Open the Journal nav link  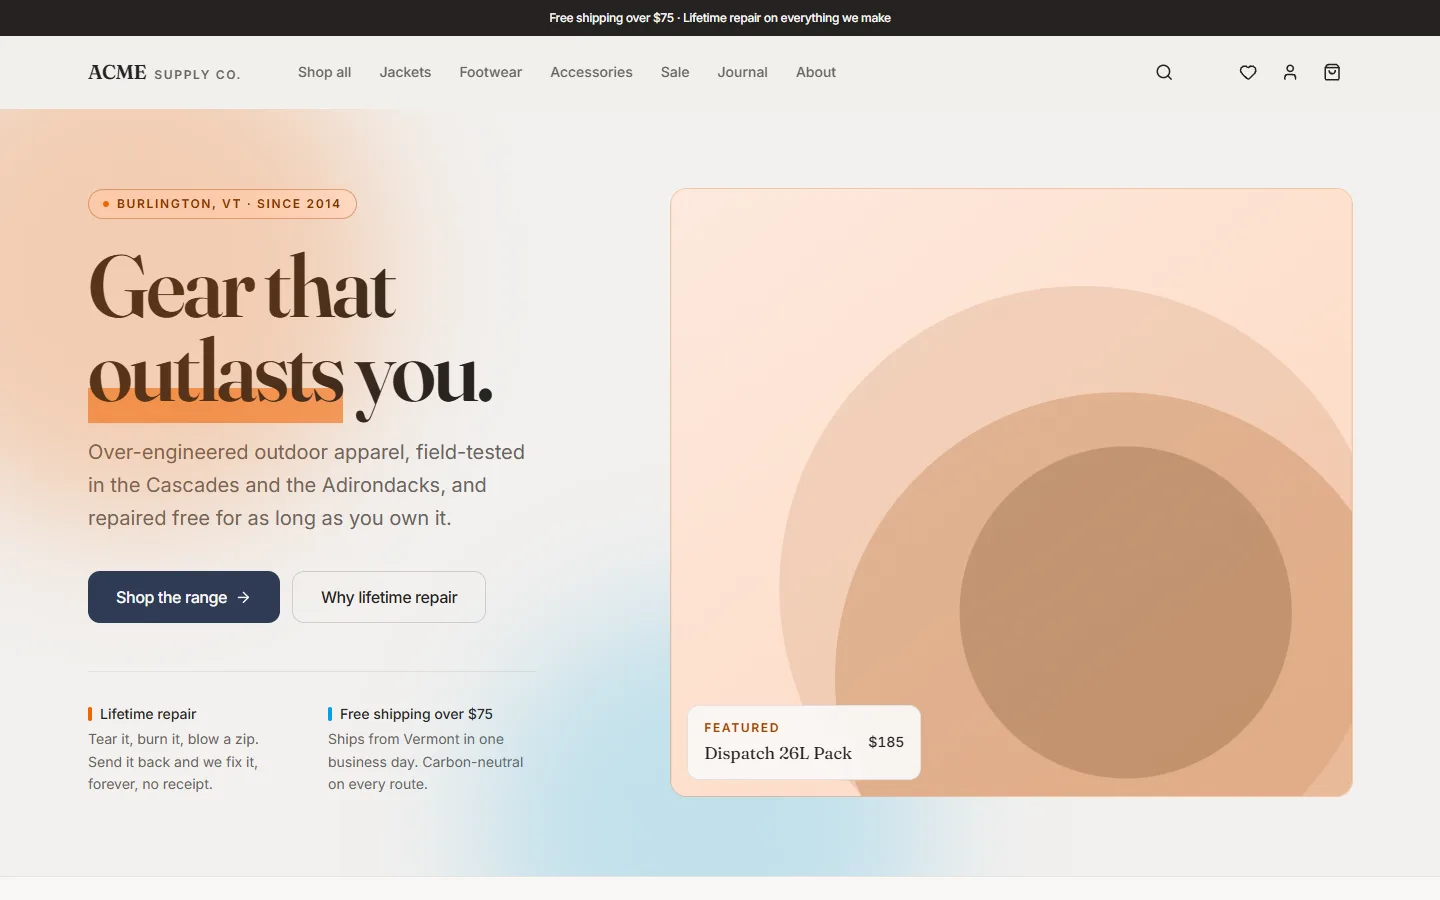click(742, 72)
